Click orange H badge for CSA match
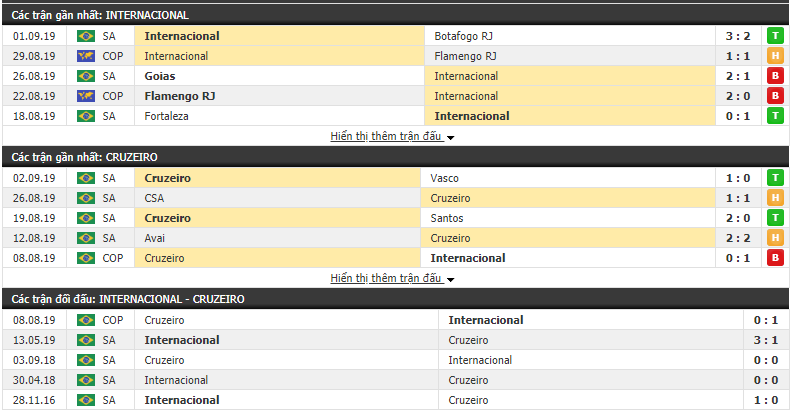Viewport: 790px width, 410px height. point(775,198)
